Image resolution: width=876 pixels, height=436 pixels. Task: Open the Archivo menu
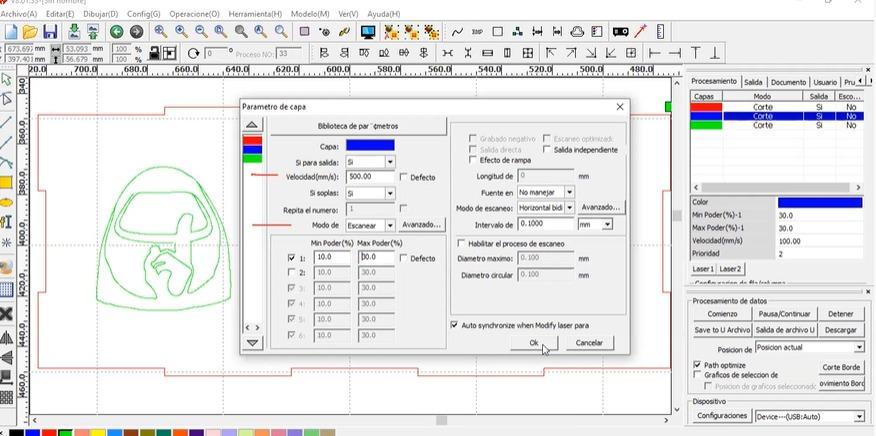click(x=18, y=13)
